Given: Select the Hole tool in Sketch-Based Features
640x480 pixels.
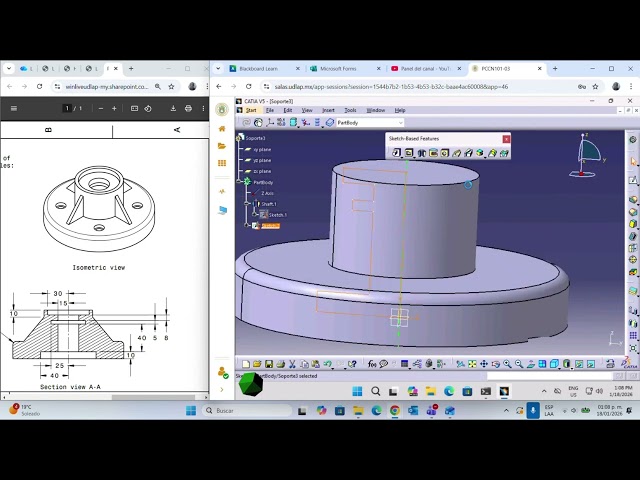Looking at the screenshot, I should click(444, 153).
